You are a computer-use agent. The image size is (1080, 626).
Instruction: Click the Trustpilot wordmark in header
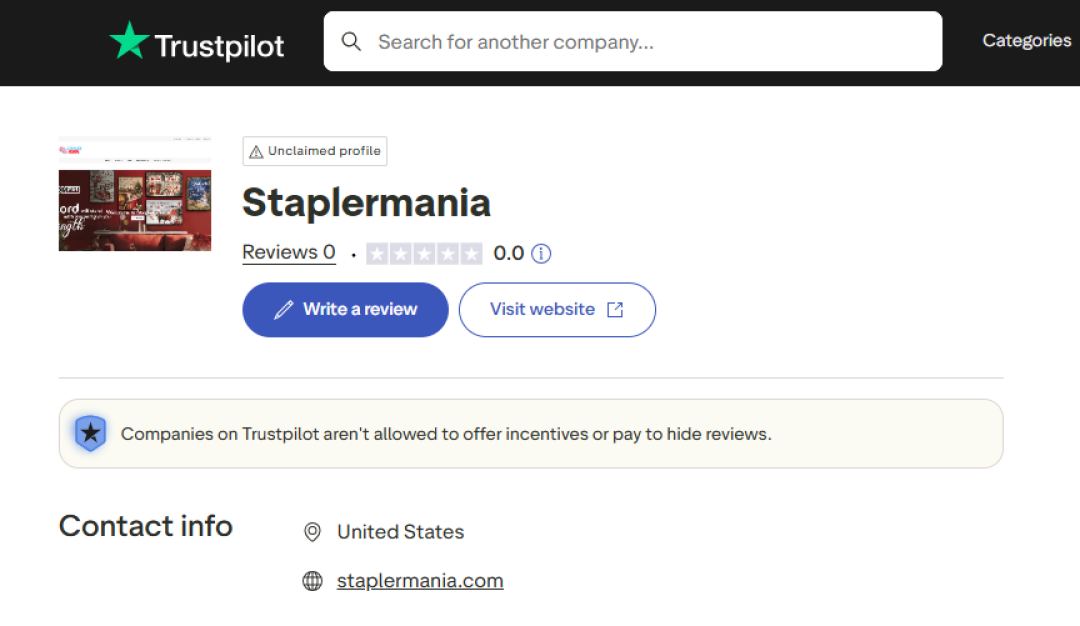coord(219,45)
